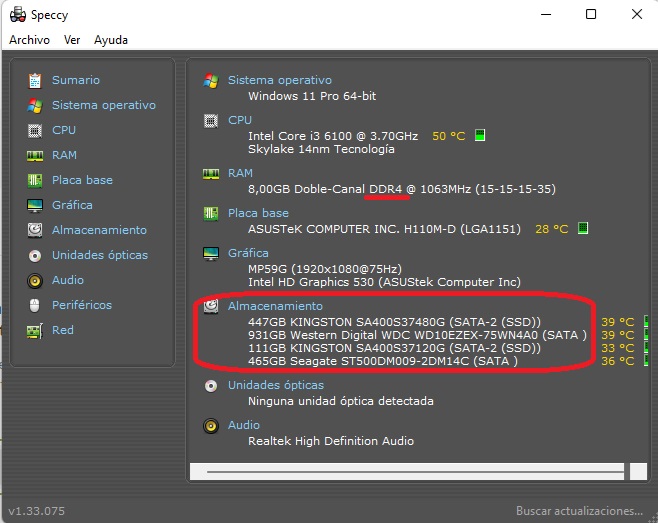This screenshot has width=658, height=523.
Task: Click the Audio heading in summary panel
Action: tap(243, 425)
